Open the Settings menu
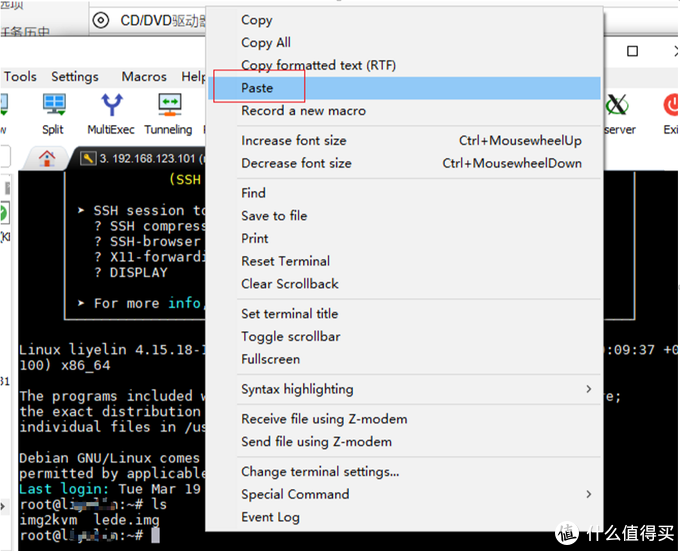Screen dimensions: 680x551 75,77
